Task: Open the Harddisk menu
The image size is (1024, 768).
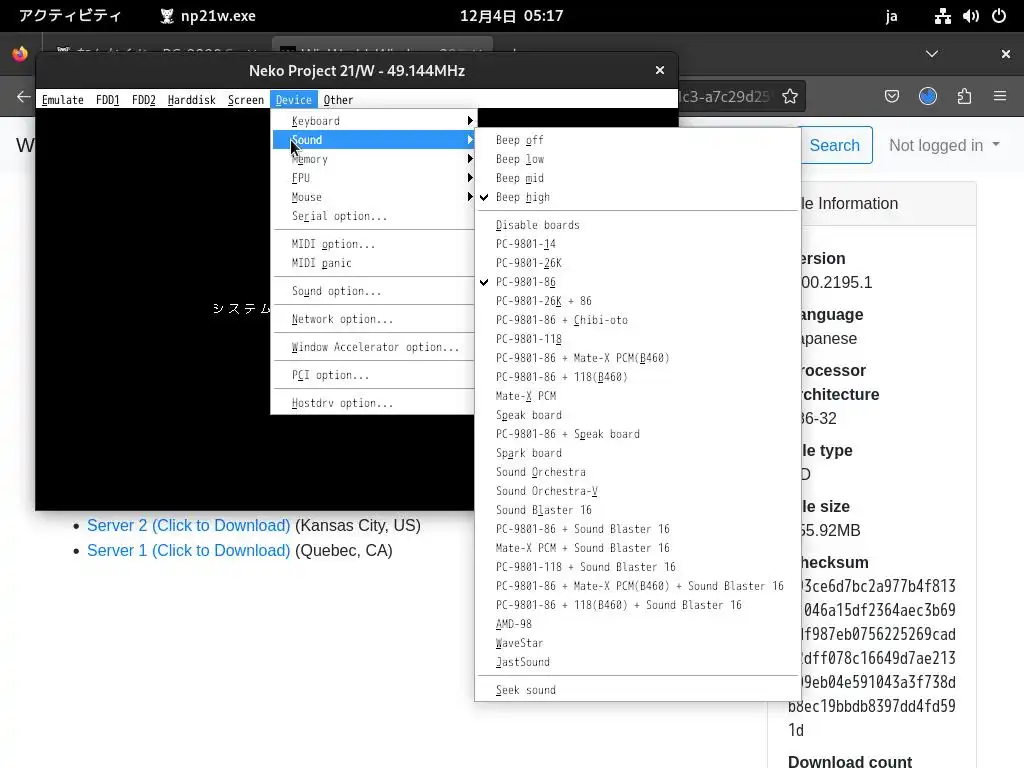Action: point(191,100)
